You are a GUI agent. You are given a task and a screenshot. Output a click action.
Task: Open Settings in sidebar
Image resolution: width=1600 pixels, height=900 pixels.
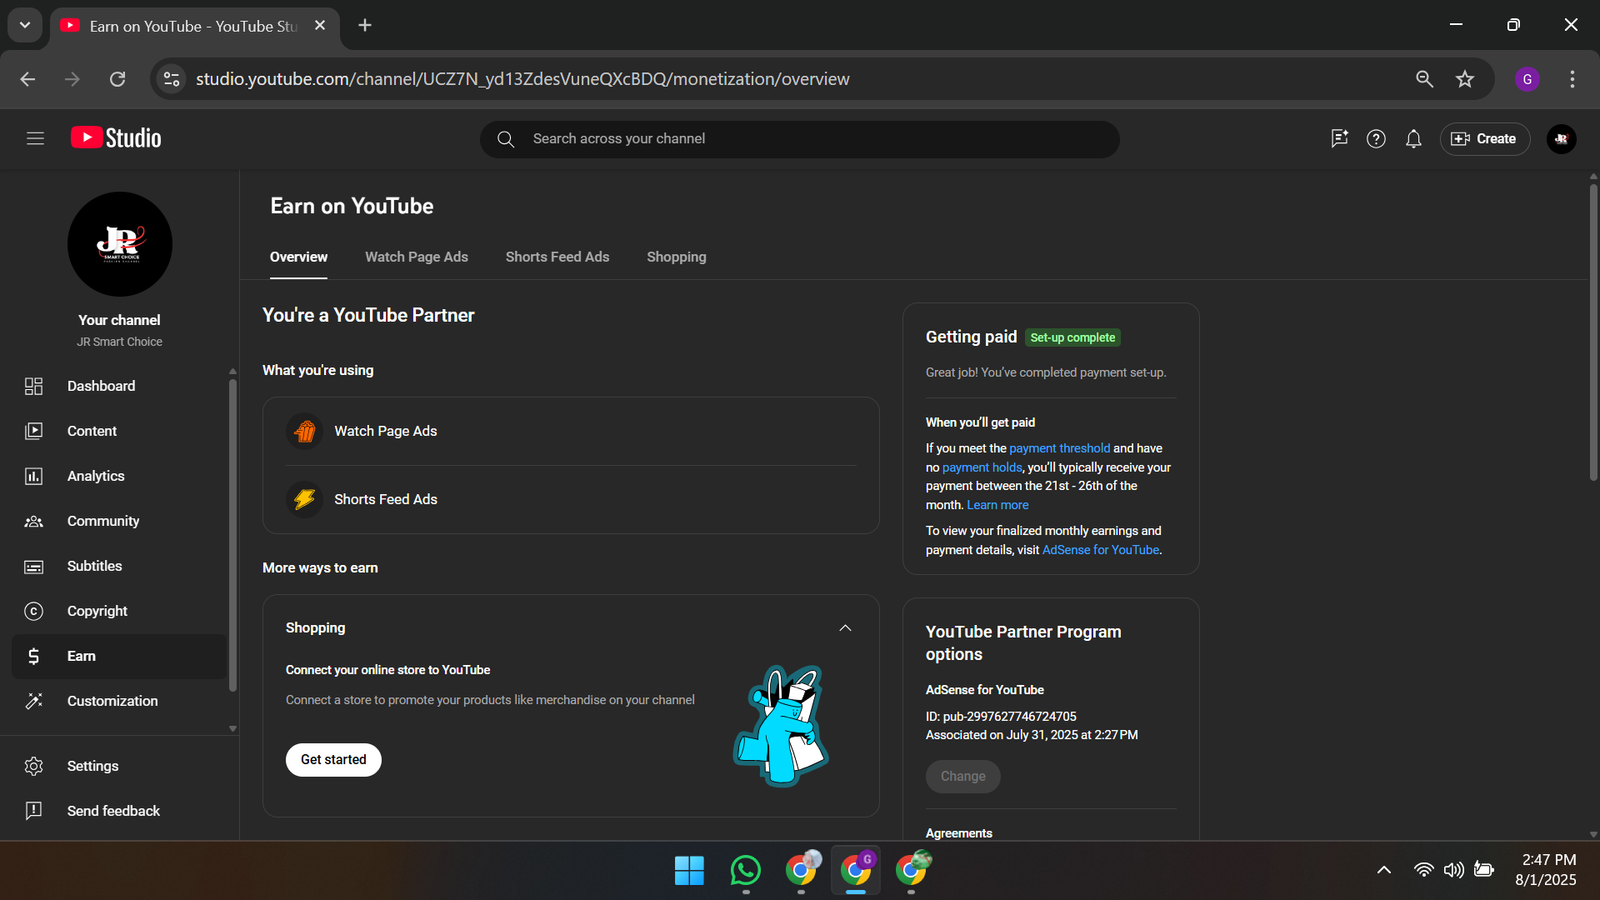click(120, 766)
